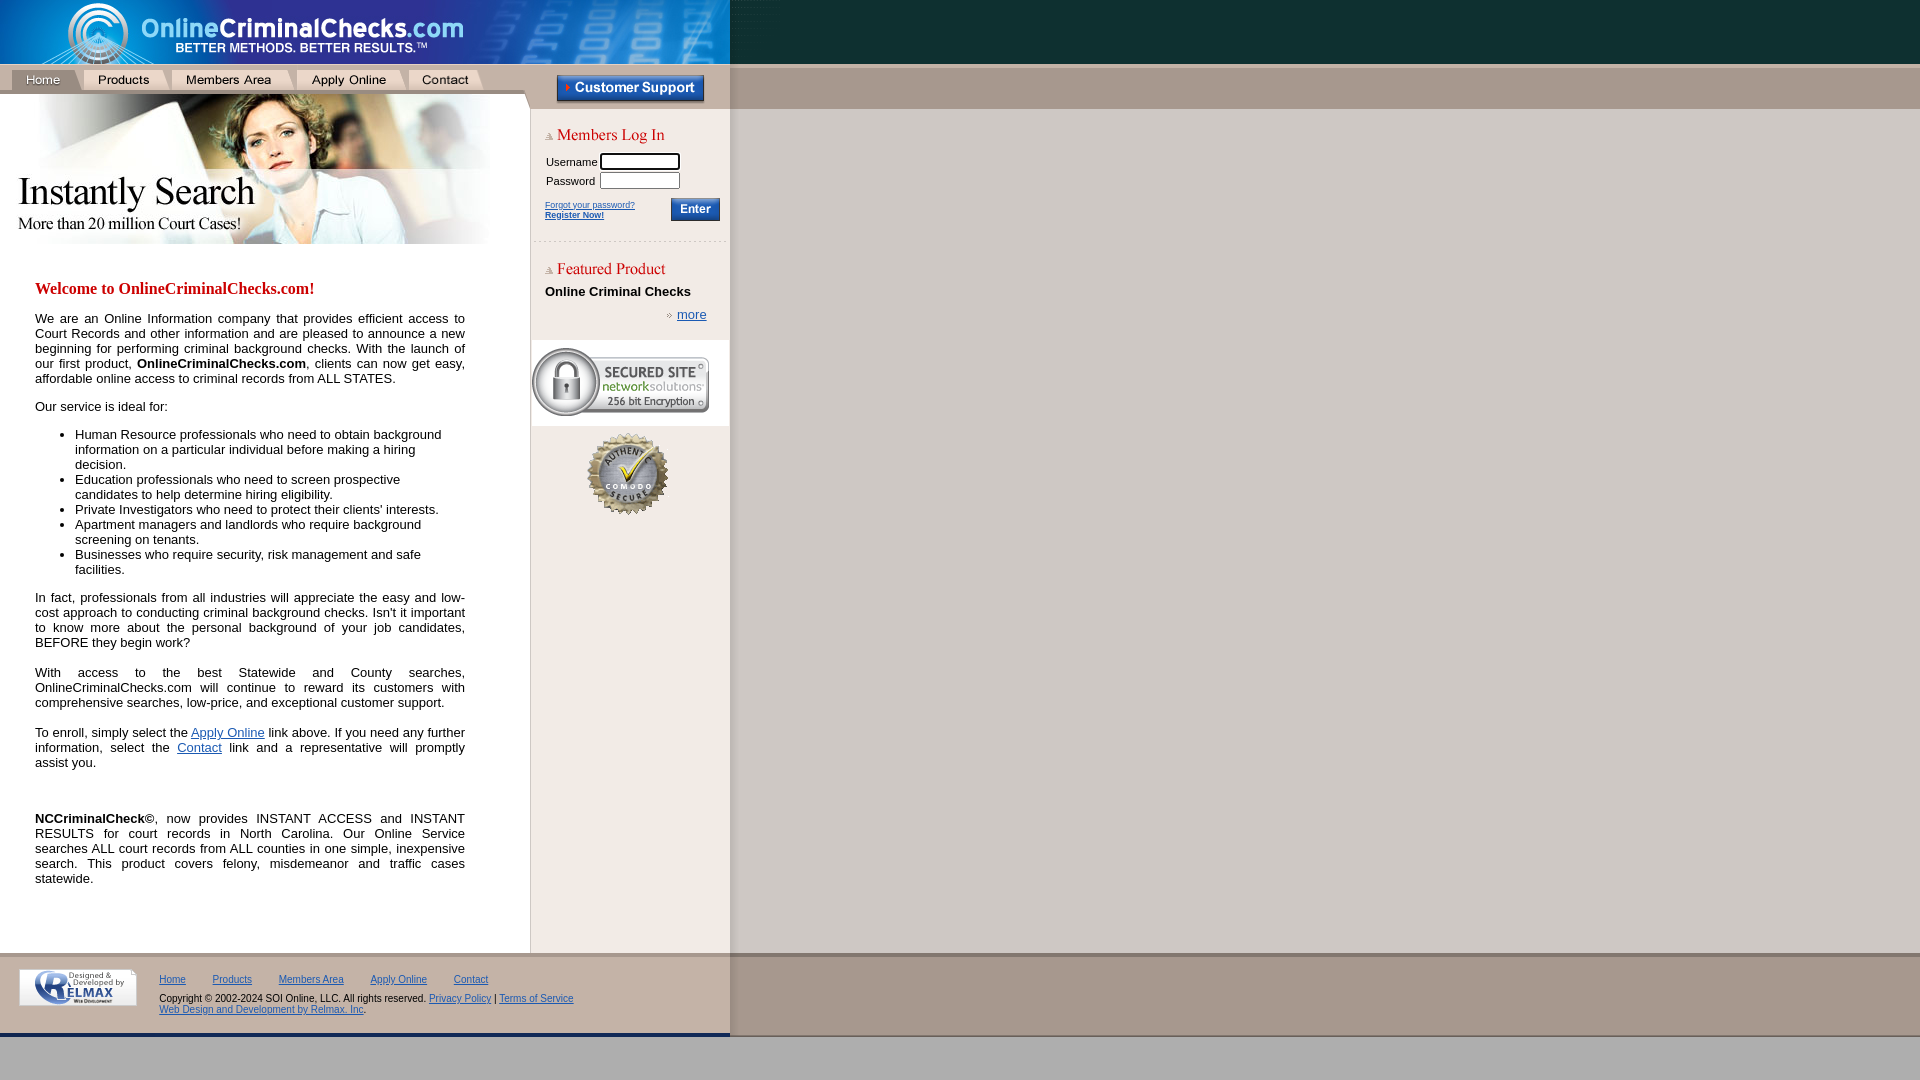Focus the Username input field
Image resolution: width=1920 pixels, height=1080 pixels.
coord(640,161)
